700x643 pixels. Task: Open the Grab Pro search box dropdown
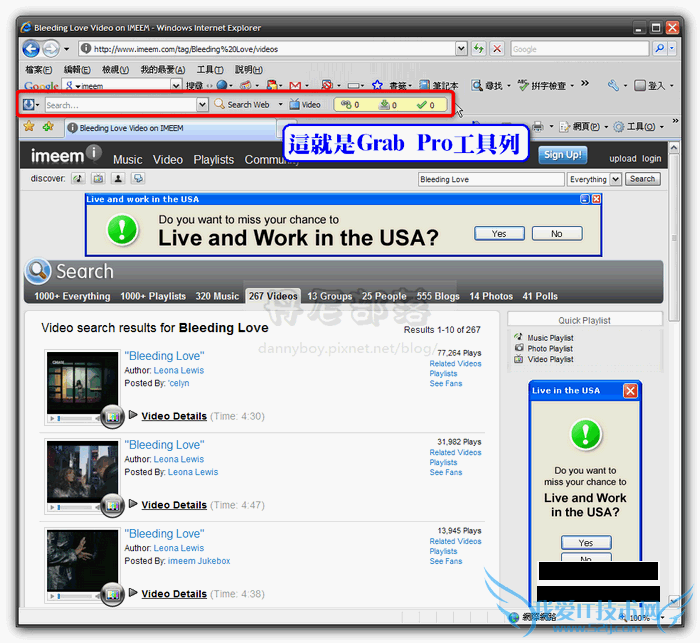pos(202,104)
